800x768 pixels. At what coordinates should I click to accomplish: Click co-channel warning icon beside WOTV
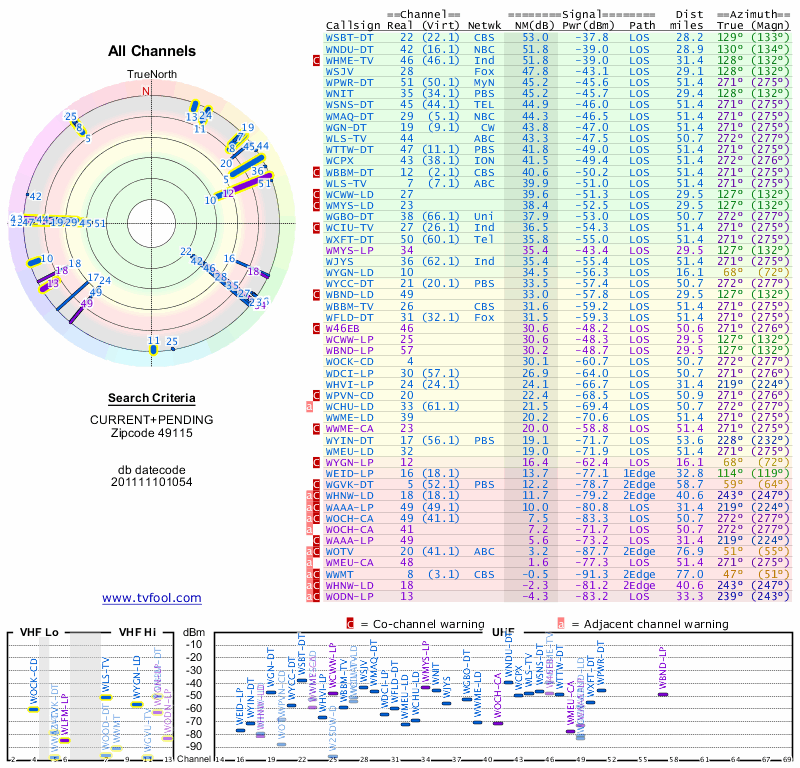[x=316, y=552]
